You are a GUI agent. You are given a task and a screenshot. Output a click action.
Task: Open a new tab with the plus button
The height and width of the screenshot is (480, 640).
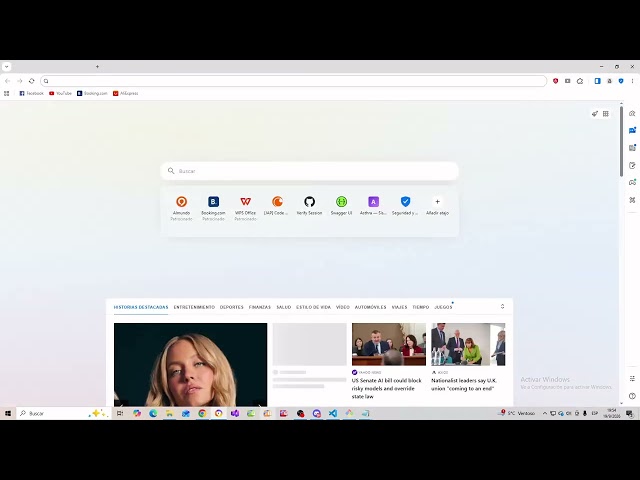click(x=97, y=67)
